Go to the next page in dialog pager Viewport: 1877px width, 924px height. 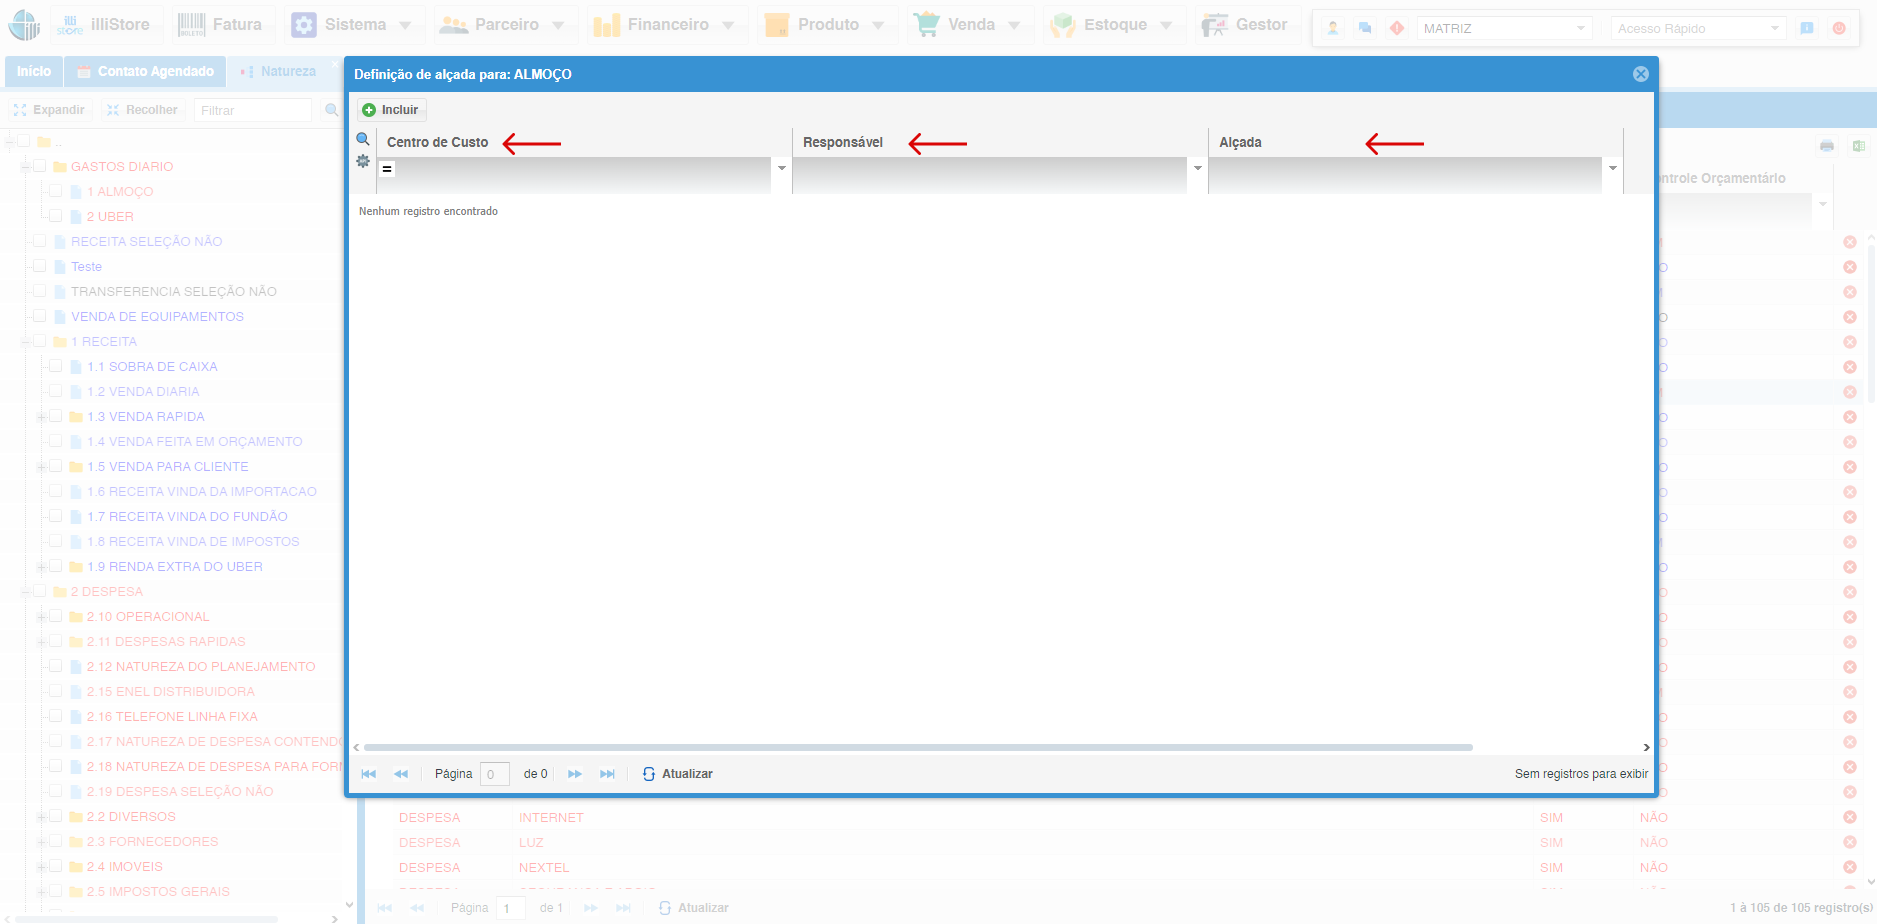pos(575,774)
